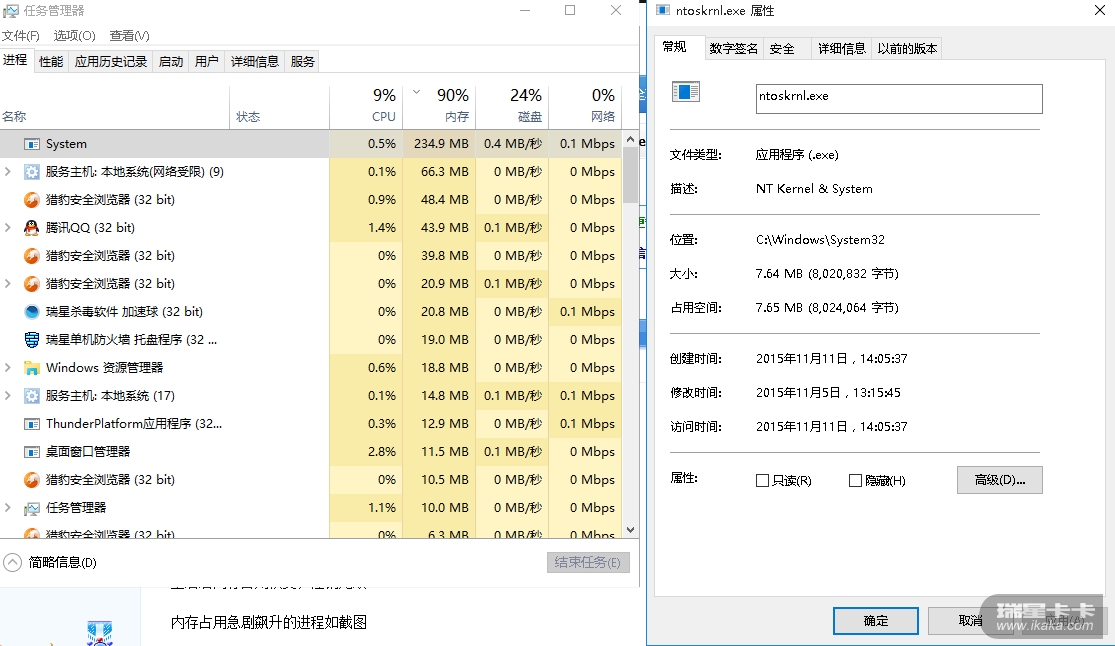The width and height of the screenshot is (1115, 646).
Task: Switch to the 服务 tab
Action: pos(302,62)
